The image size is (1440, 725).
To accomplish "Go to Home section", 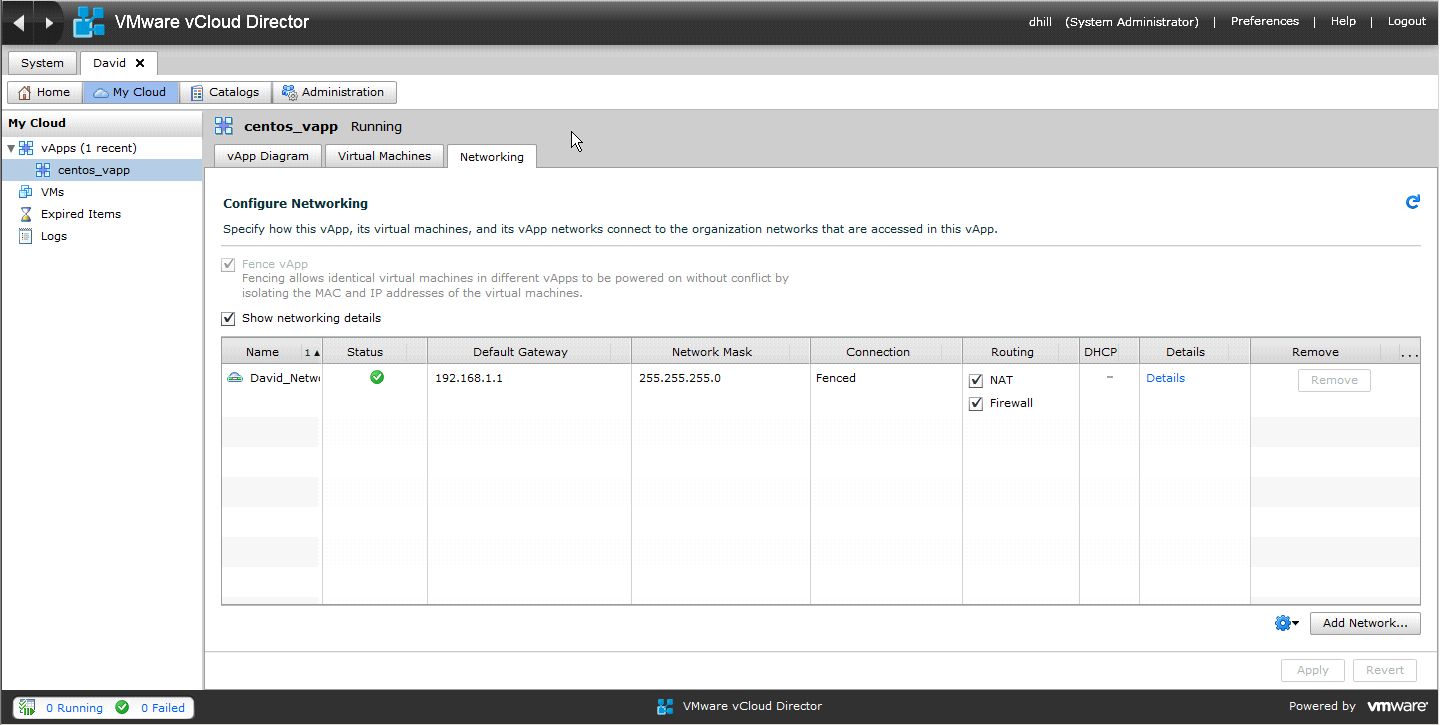I will (44, 92).
